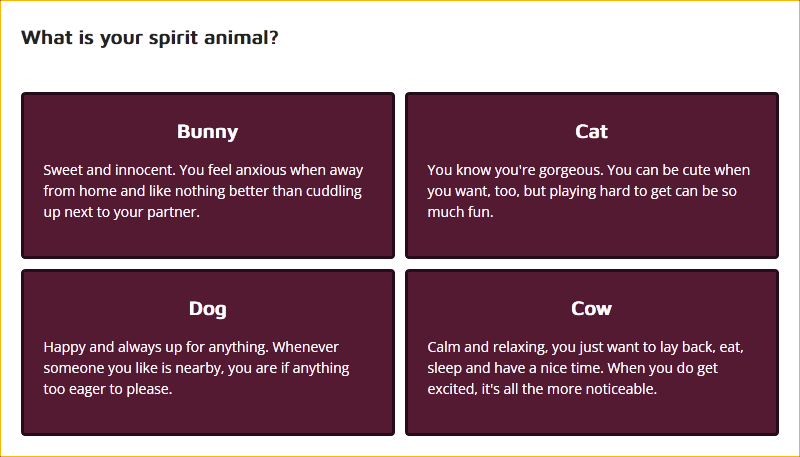
Task: Click the 'Bunny' title text
Action: (208, 132)
